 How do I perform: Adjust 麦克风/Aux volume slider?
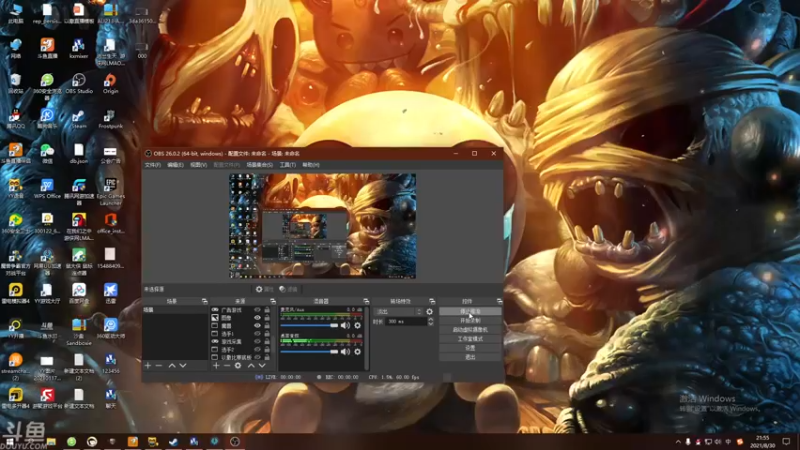(x=309, y=326)
